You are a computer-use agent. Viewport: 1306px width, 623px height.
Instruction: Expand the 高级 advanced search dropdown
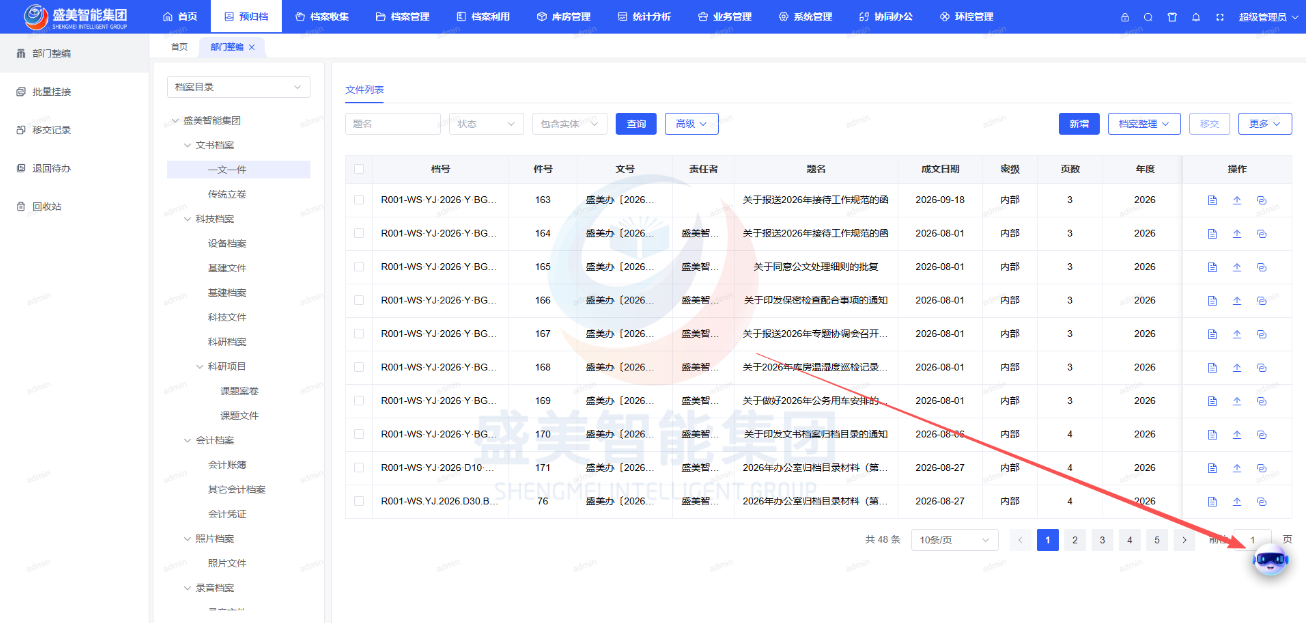[x=692, y=124]
